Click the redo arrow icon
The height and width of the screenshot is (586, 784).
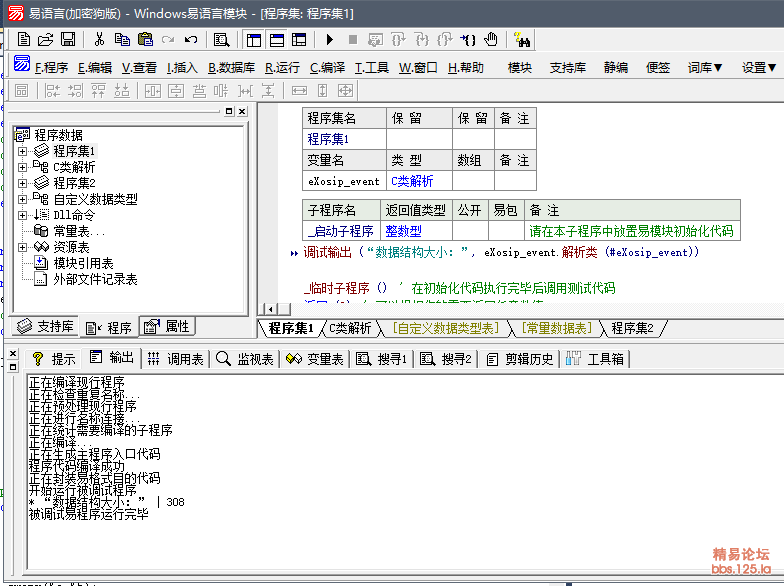pos(168,40)
